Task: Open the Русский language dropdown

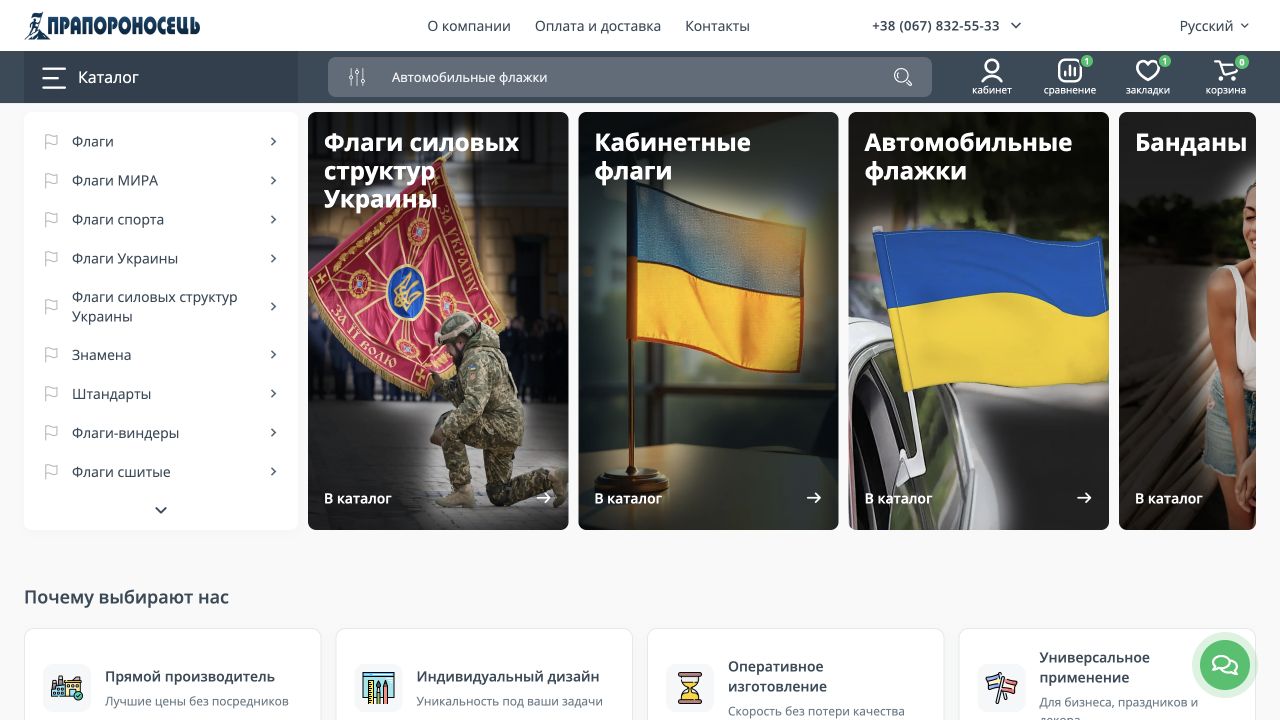Action: [1214, 26]
